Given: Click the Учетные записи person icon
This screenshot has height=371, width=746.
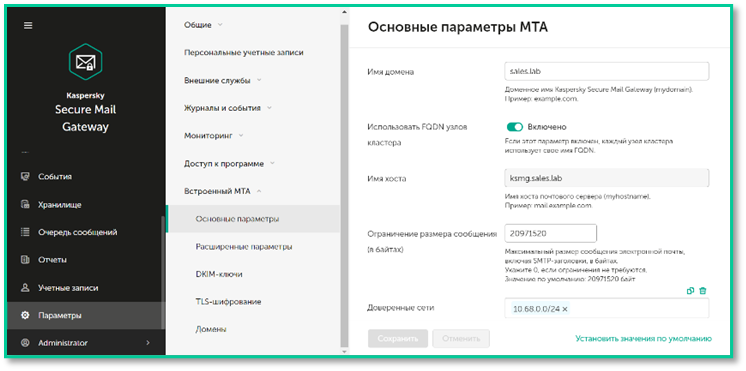Looking at the screenshot, I should 26,288.
